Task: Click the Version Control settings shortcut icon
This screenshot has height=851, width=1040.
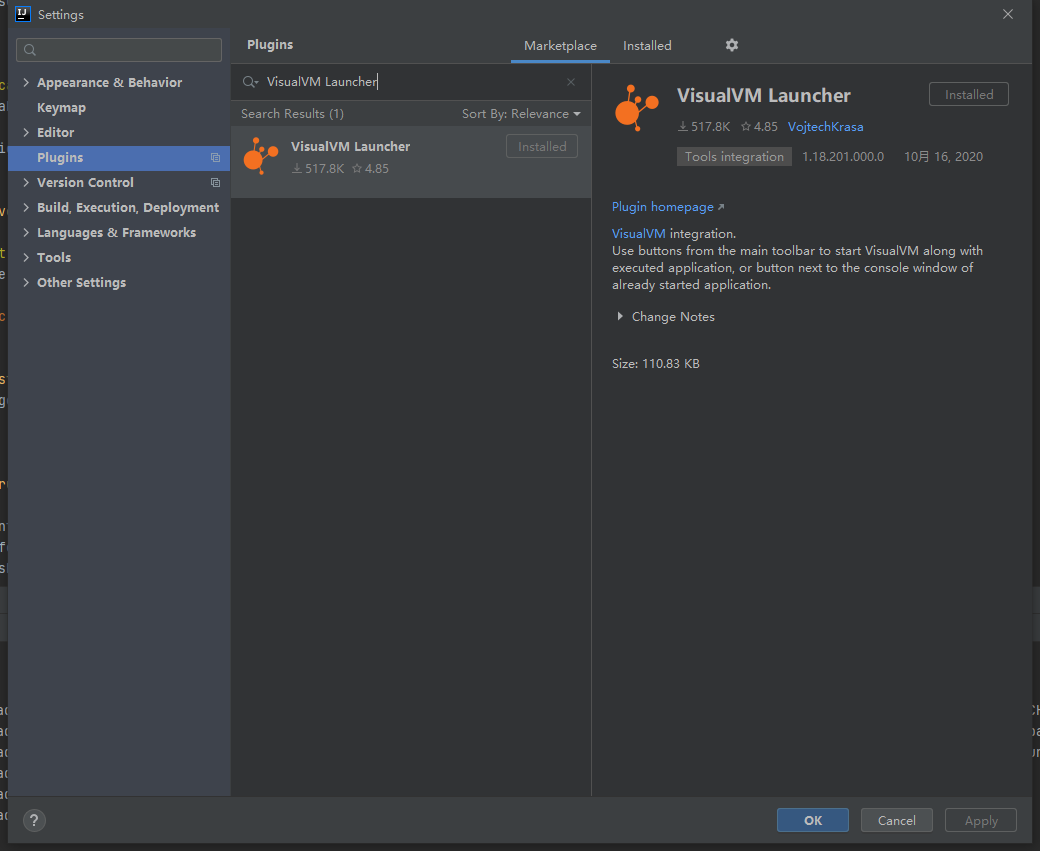Action: coord(215,182)
